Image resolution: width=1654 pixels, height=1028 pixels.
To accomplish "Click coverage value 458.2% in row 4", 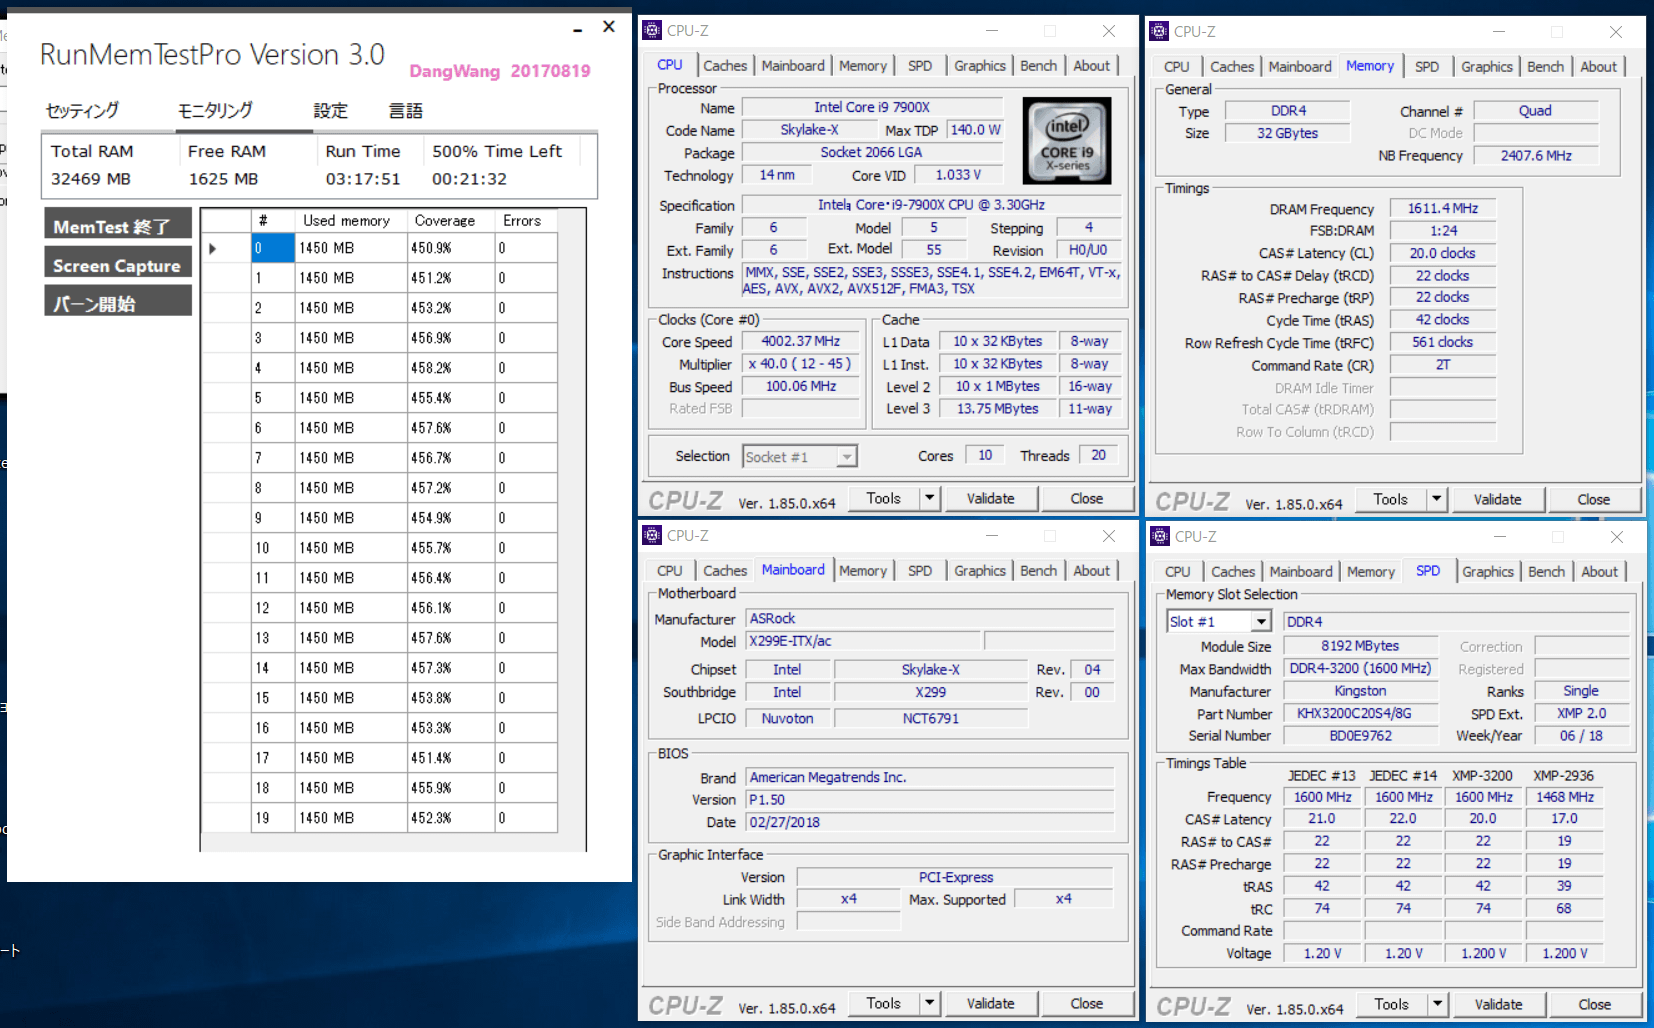I will pyautogui.click(x=451, y=368).
